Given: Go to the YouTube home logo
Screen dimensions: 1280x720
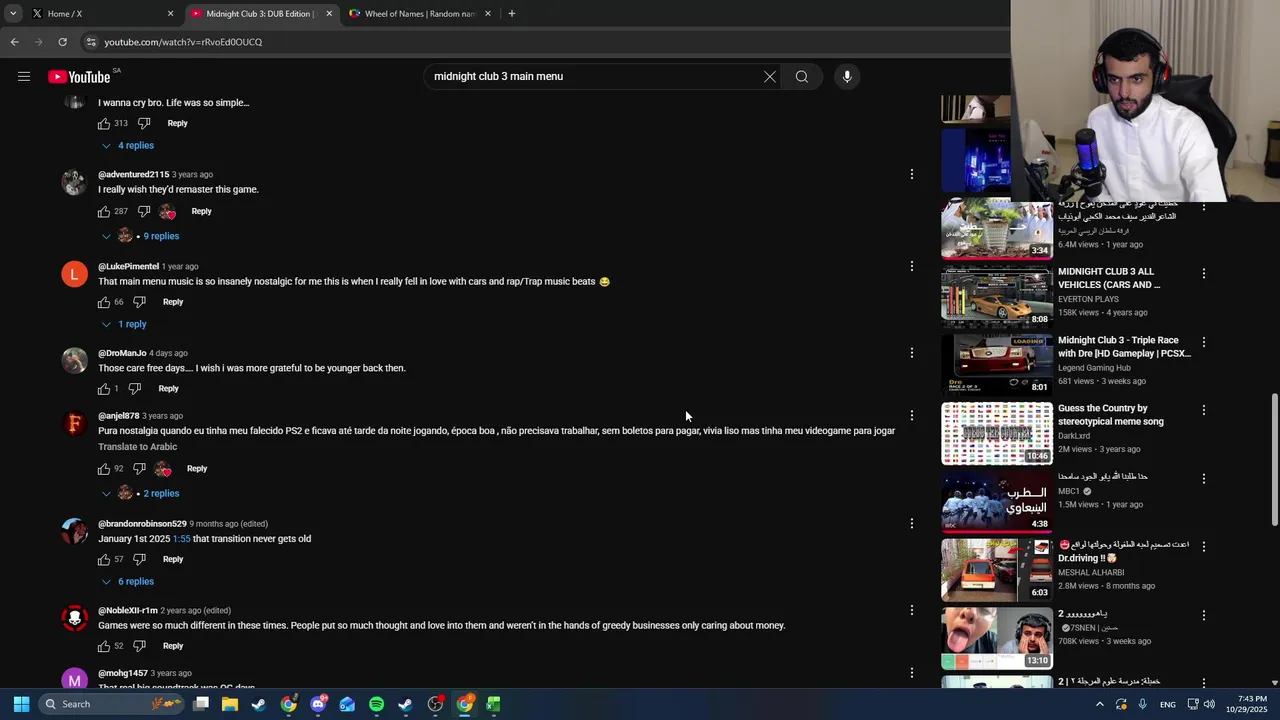Looking at the screenshot, I should 79,77.
